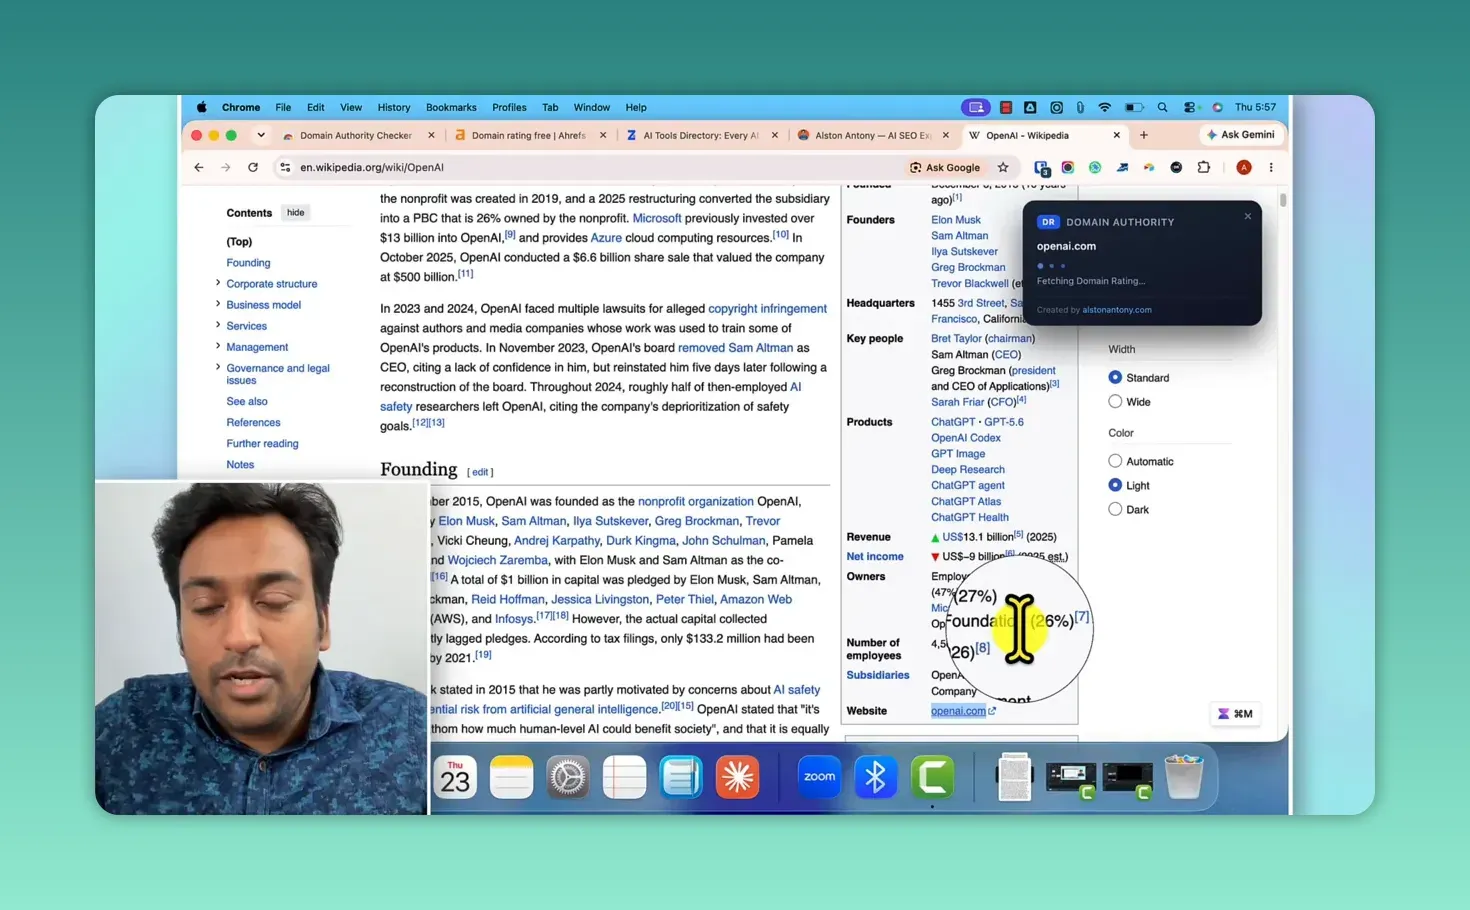Open Notes from the Dock
The height and width of the screenshot is (910, 1470).
pos(511,777)
